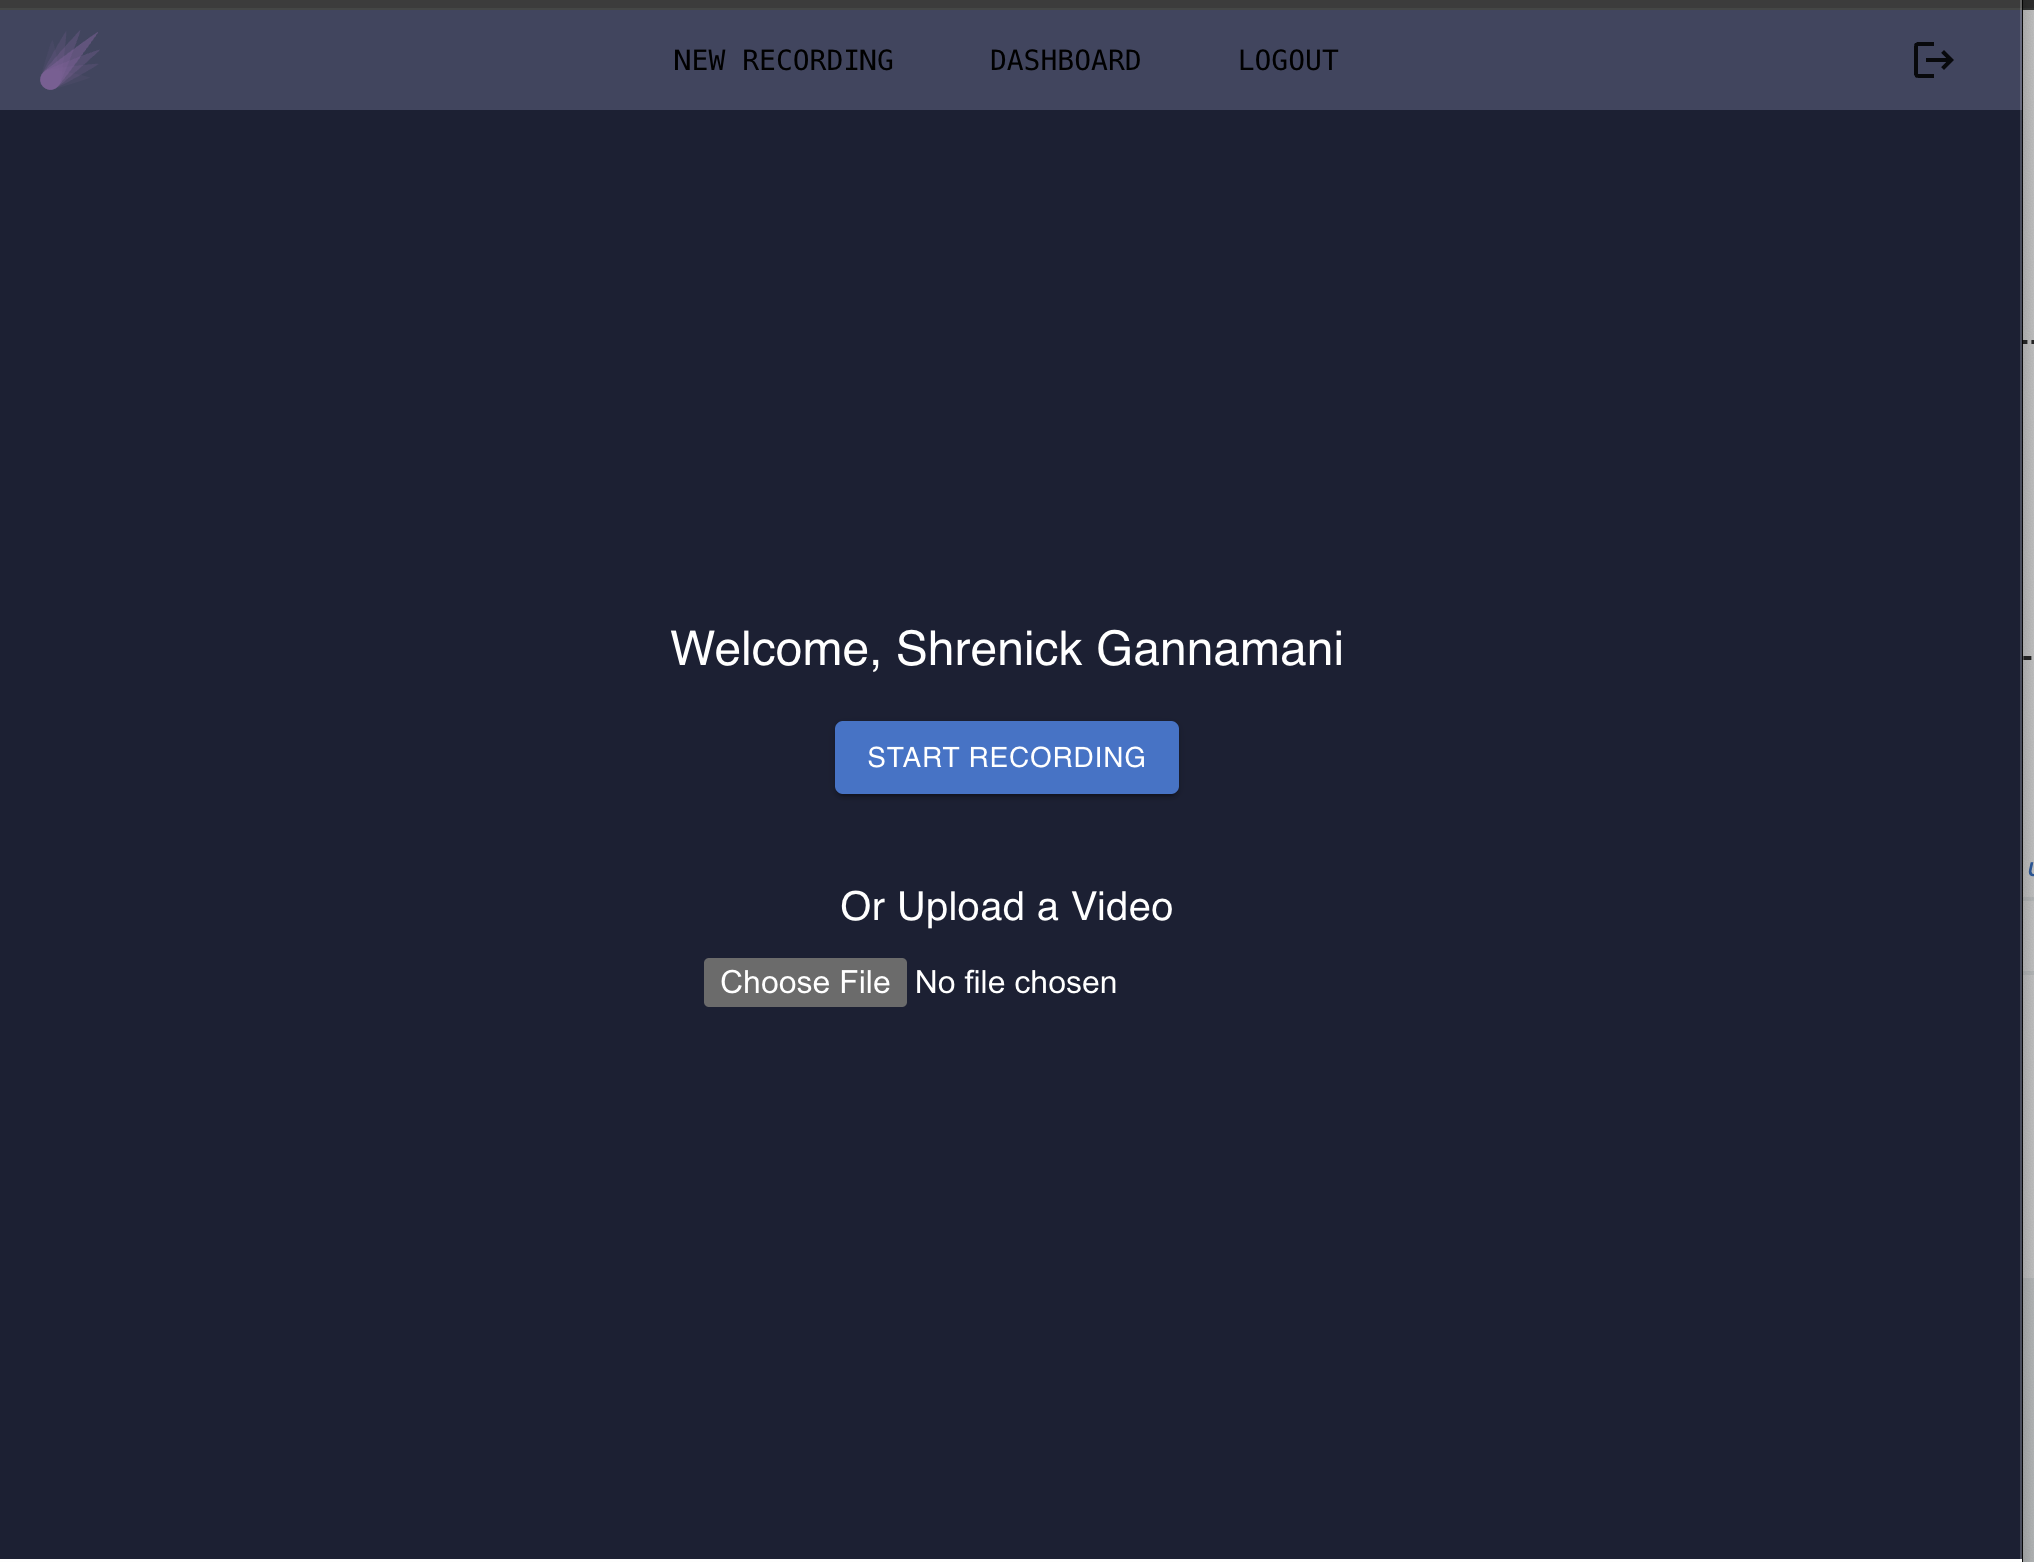The width and height of the screenshot is (2034, 1562).
Task: Begin a session with Start Recording
Action: (x=1006, y=757)
